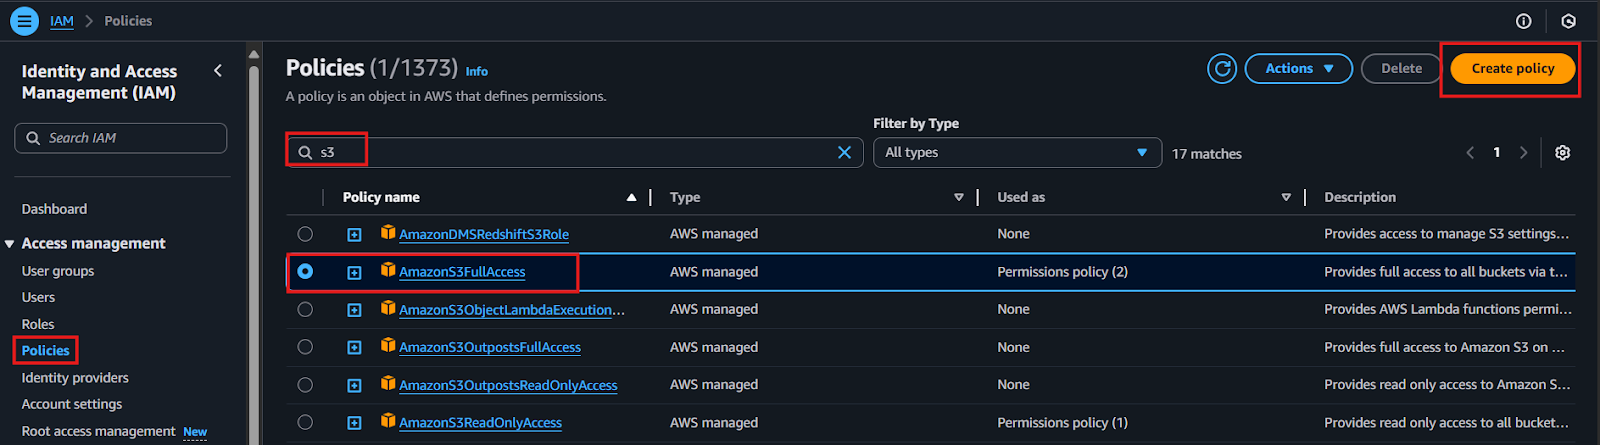Open AmazonS3OutpostsReadOnlyAccess policy link

(508, 385)
